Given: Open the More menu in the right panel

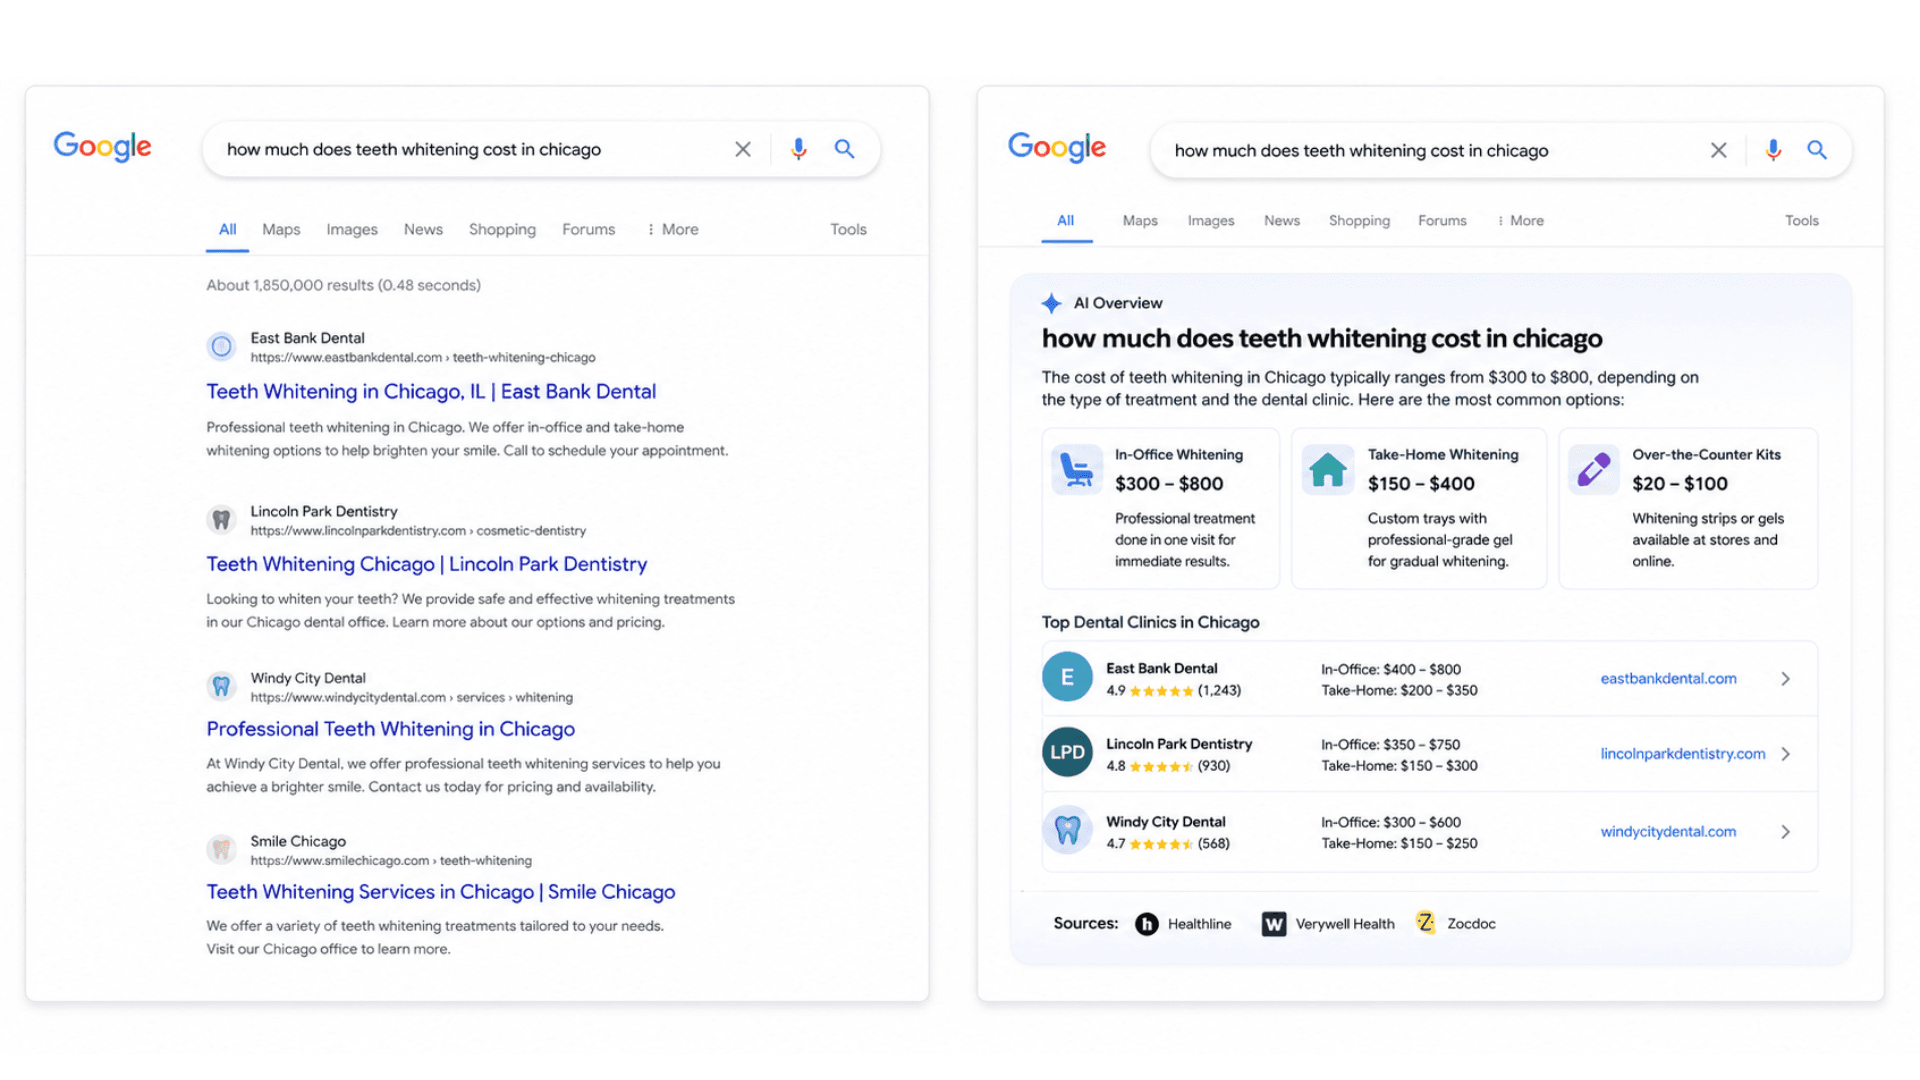Looking at the screenshot, I should pyautogui.click(x=1520, y=221).
